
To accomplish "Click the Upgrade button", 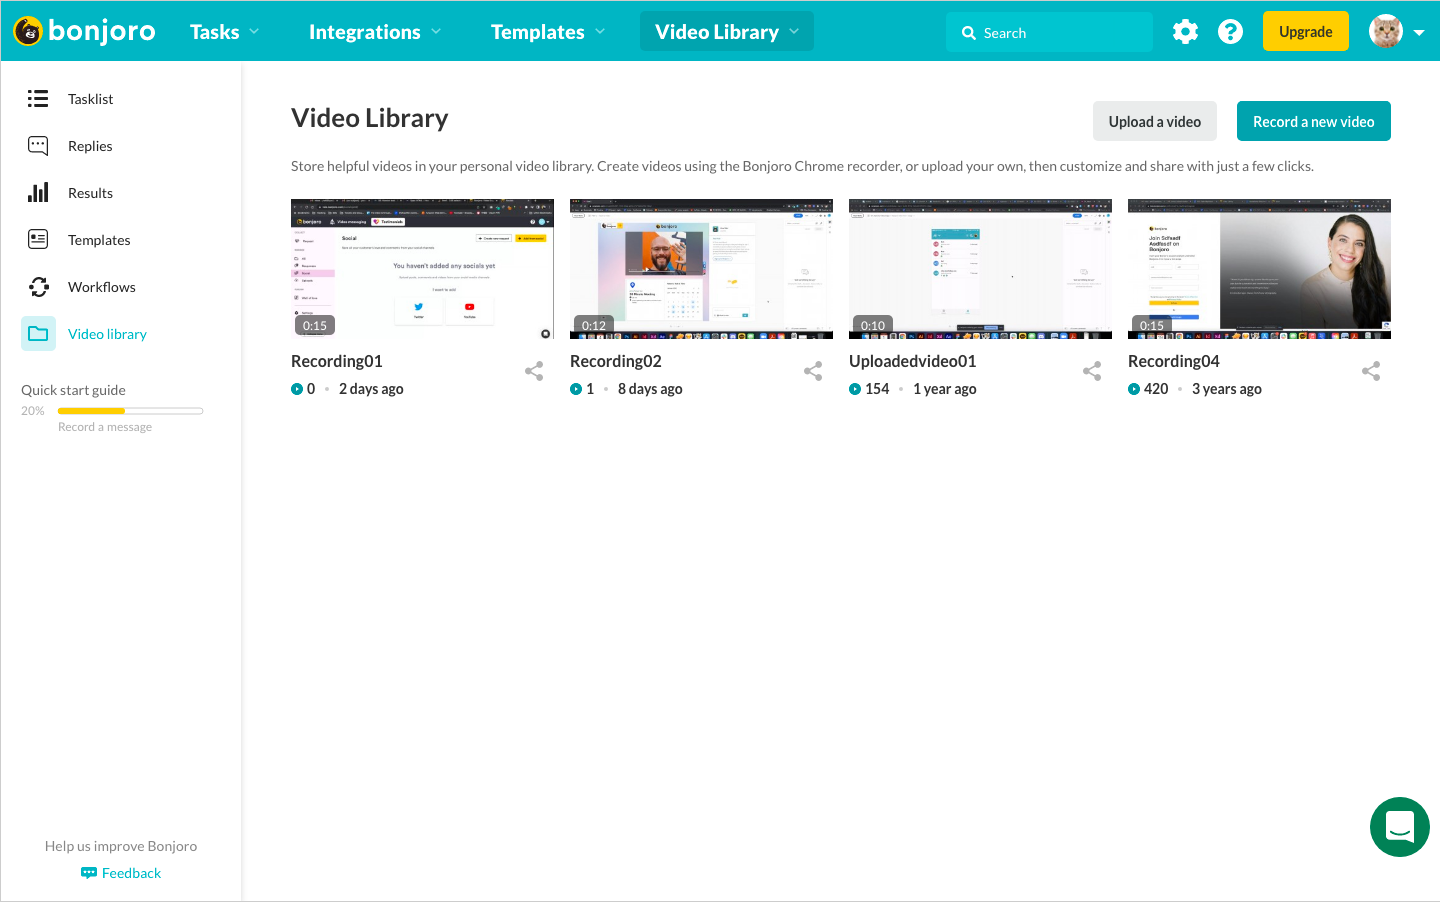I will click(1306, 31).
